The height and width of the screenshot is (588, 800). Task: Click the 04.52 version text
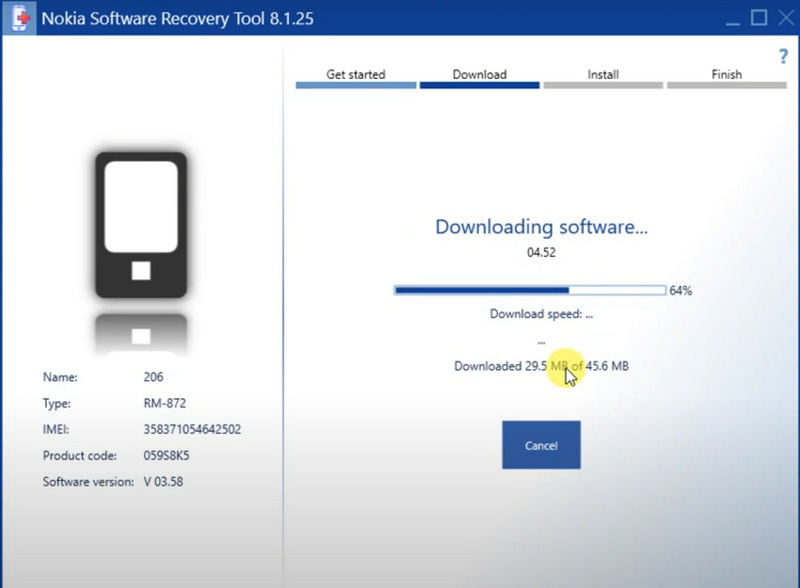[x=541, y=252]
